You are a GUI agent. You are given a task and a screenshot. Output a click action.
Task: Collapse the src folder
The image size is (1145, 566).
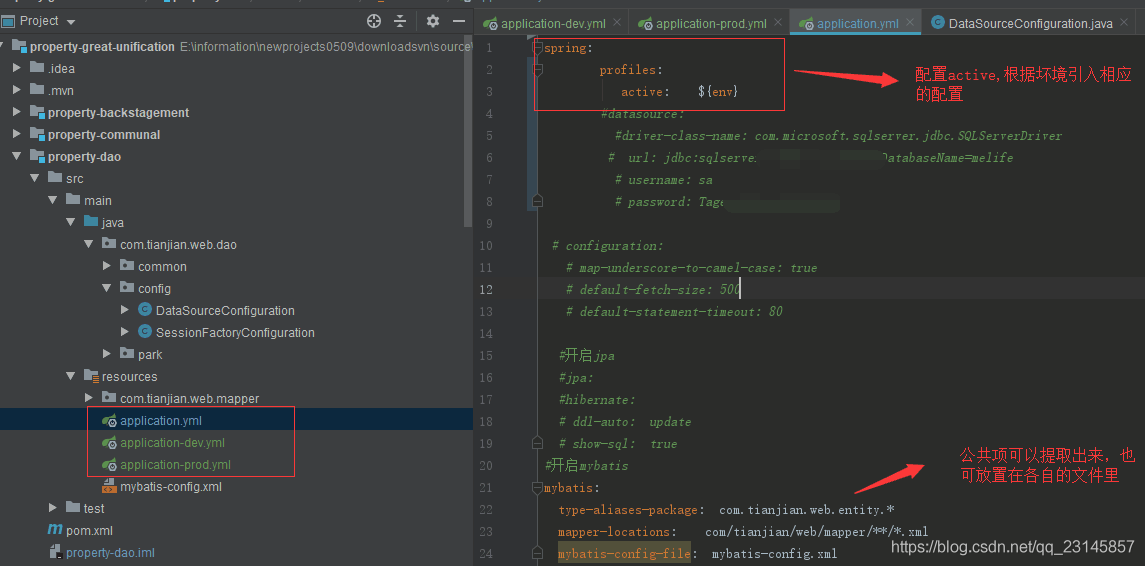click(34, 178)
